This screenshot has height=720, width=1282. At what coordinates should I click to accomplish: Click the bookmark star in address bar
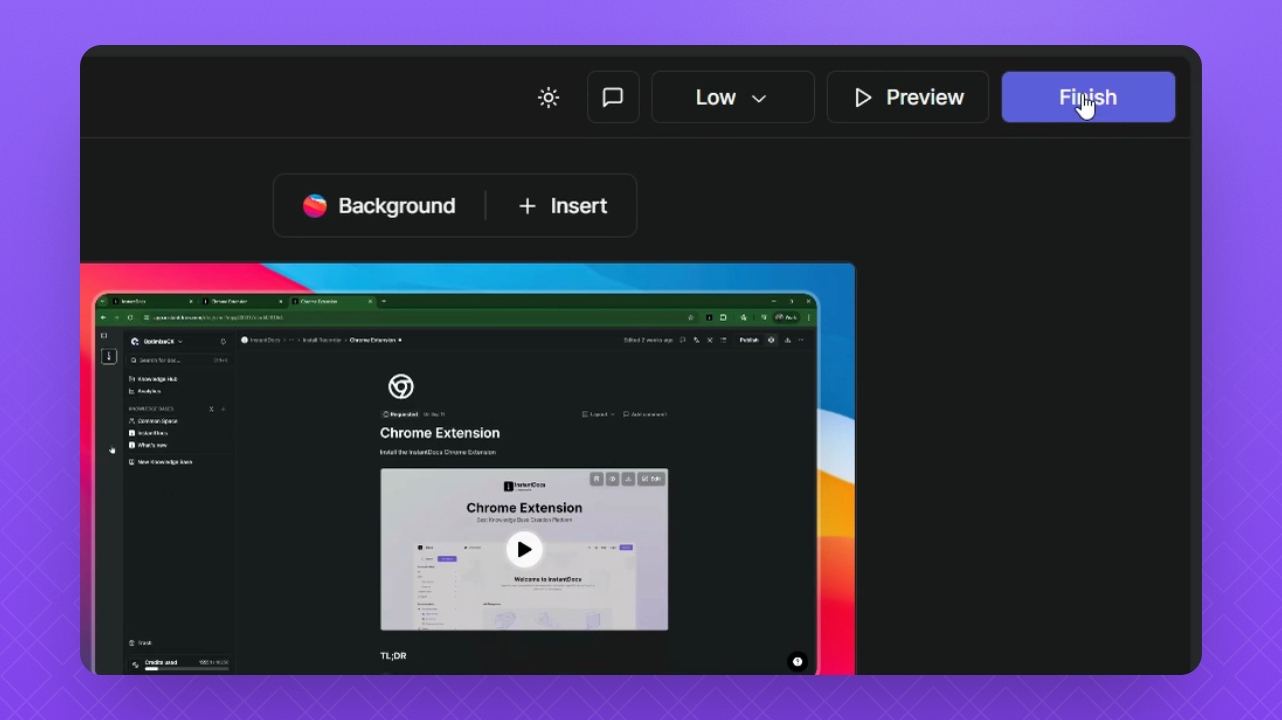(x=690, y=317)
